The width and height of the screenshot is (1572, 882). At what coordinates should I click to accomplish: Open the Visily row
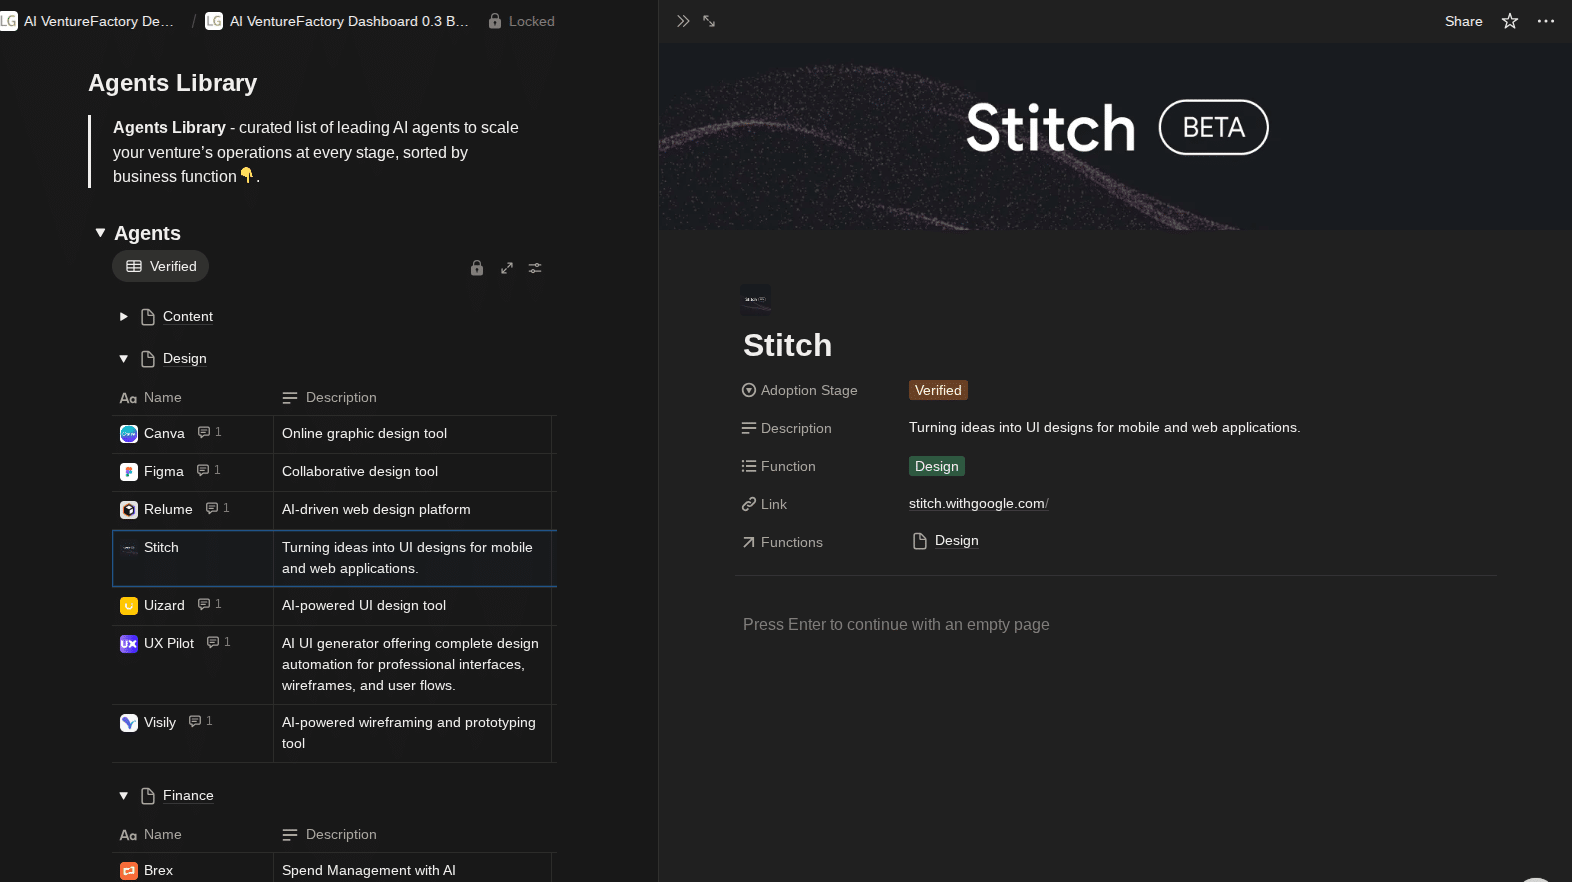pos(160,722)
